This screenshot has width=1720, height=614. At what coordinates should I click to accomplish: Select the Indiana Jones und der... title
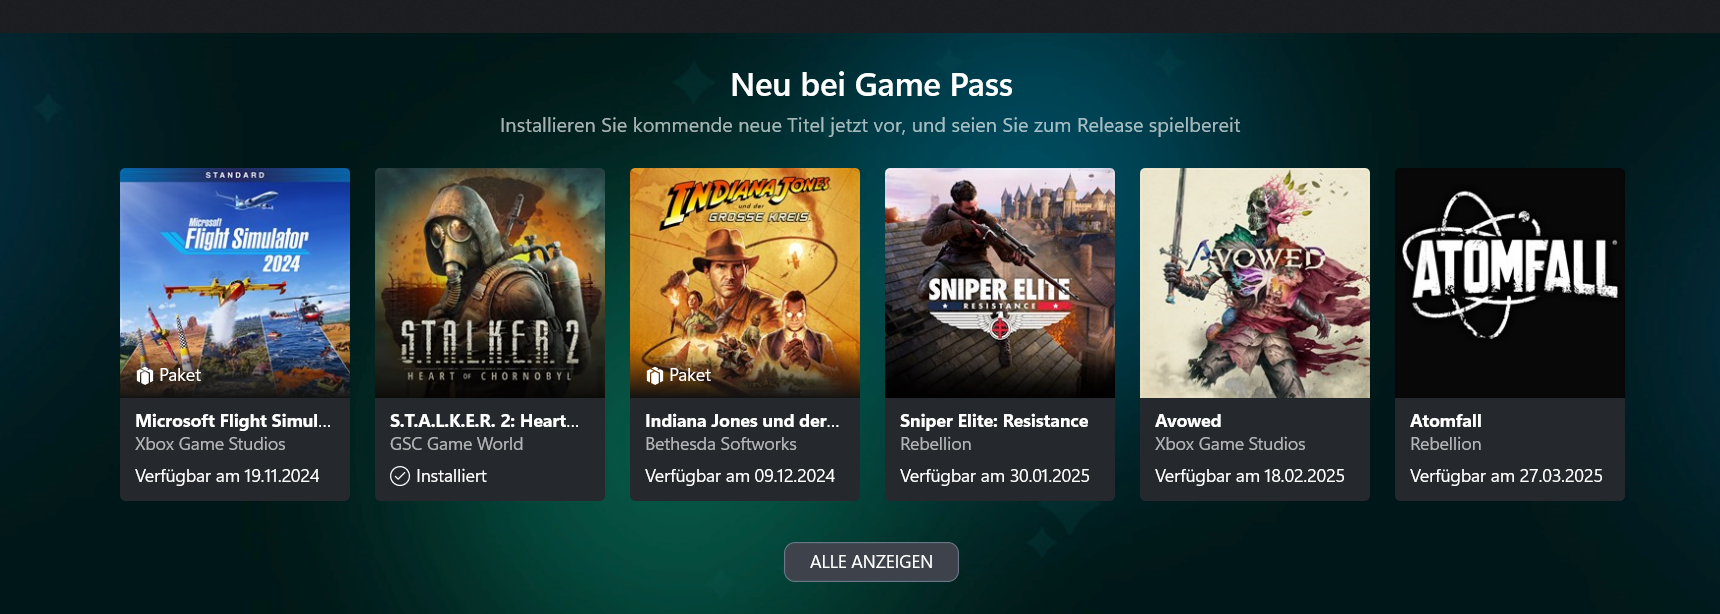pos(742,421)
